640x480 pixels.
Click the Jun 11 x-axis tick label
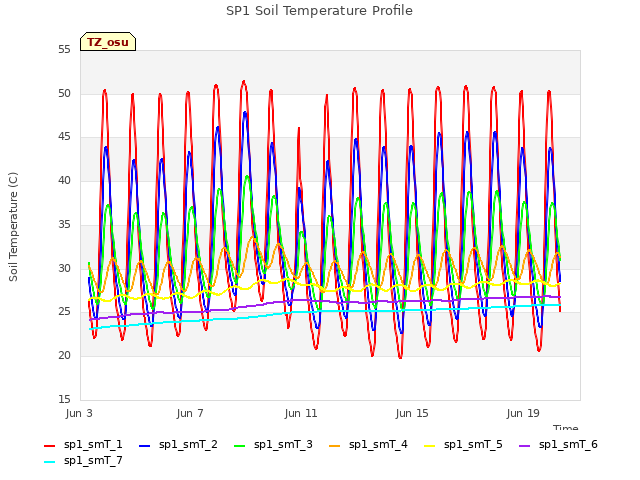pos(301,413)
